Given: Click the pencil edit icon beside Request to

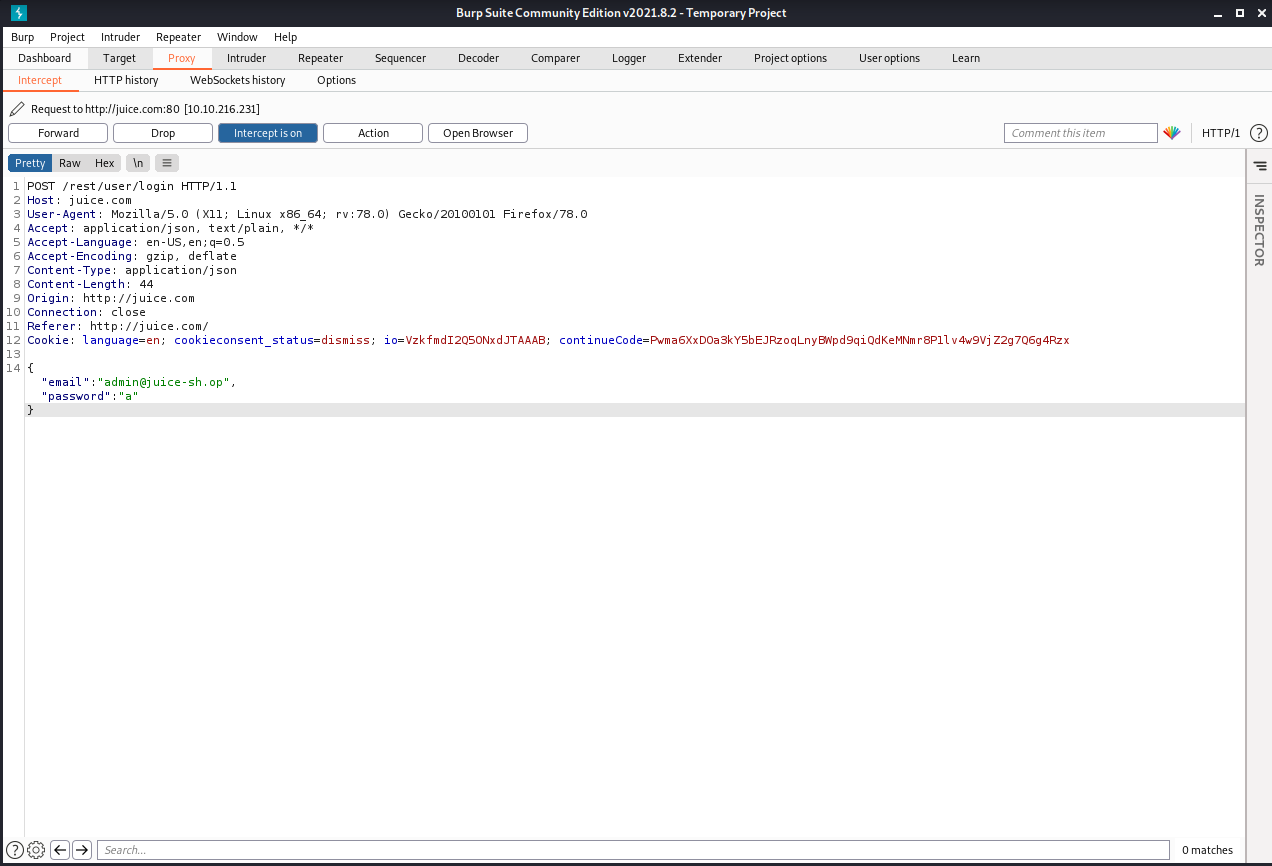Looking at the screenshot, I should [17, 109].
